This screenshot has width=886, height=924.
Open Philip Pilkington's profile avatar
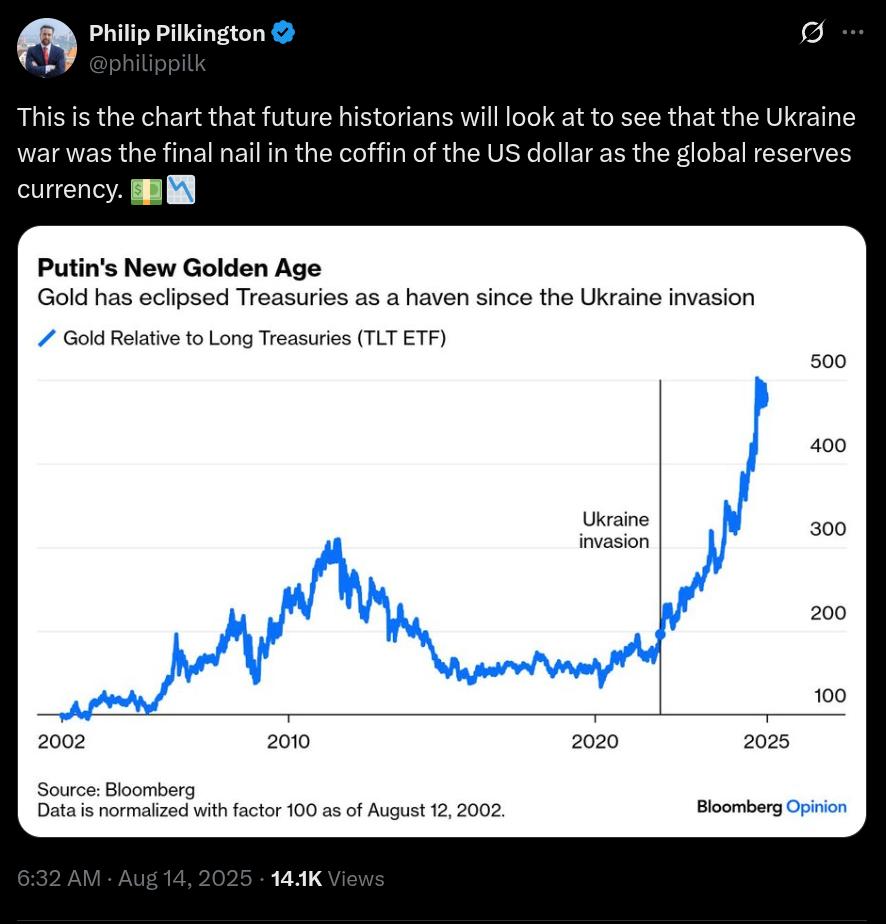[47, 48]
